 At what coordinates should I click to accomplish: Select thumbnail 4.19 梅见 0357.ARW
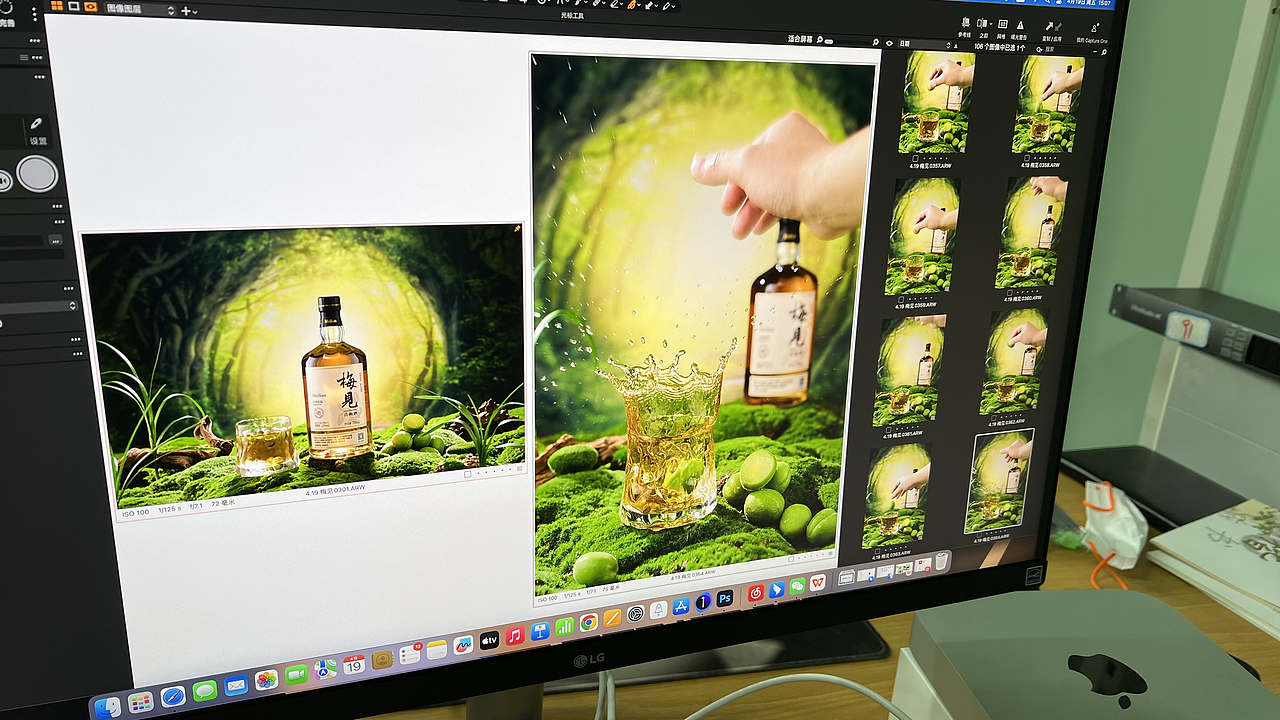tap(935, 102)
